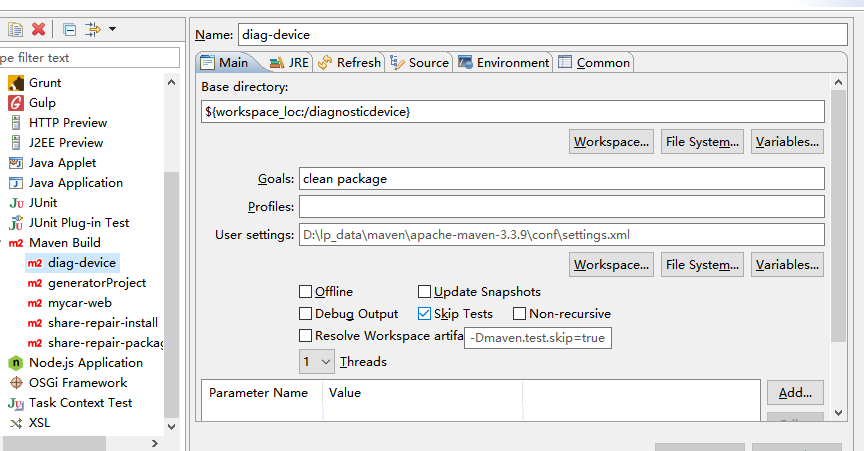
Task: Select Java Application configuration type
Action: point(75,182)
